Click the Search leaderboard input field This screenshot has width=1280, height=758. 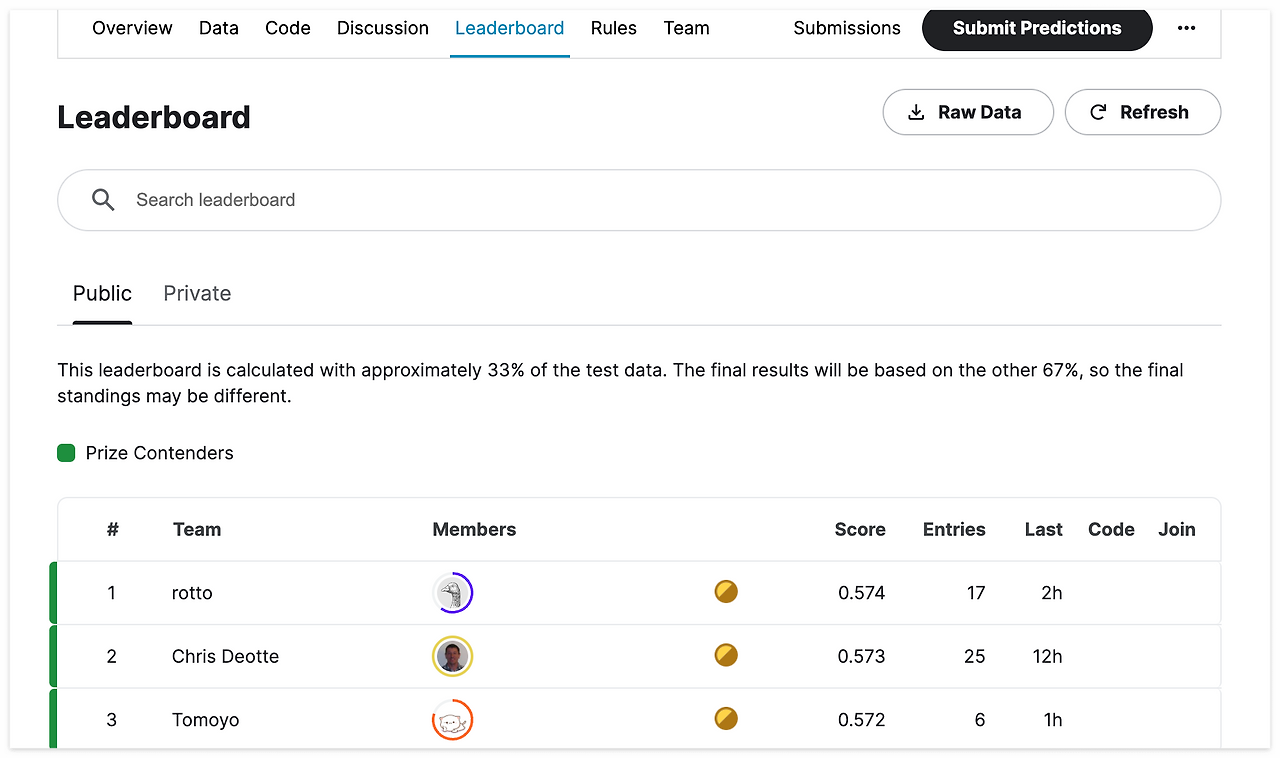pos(660,200)
